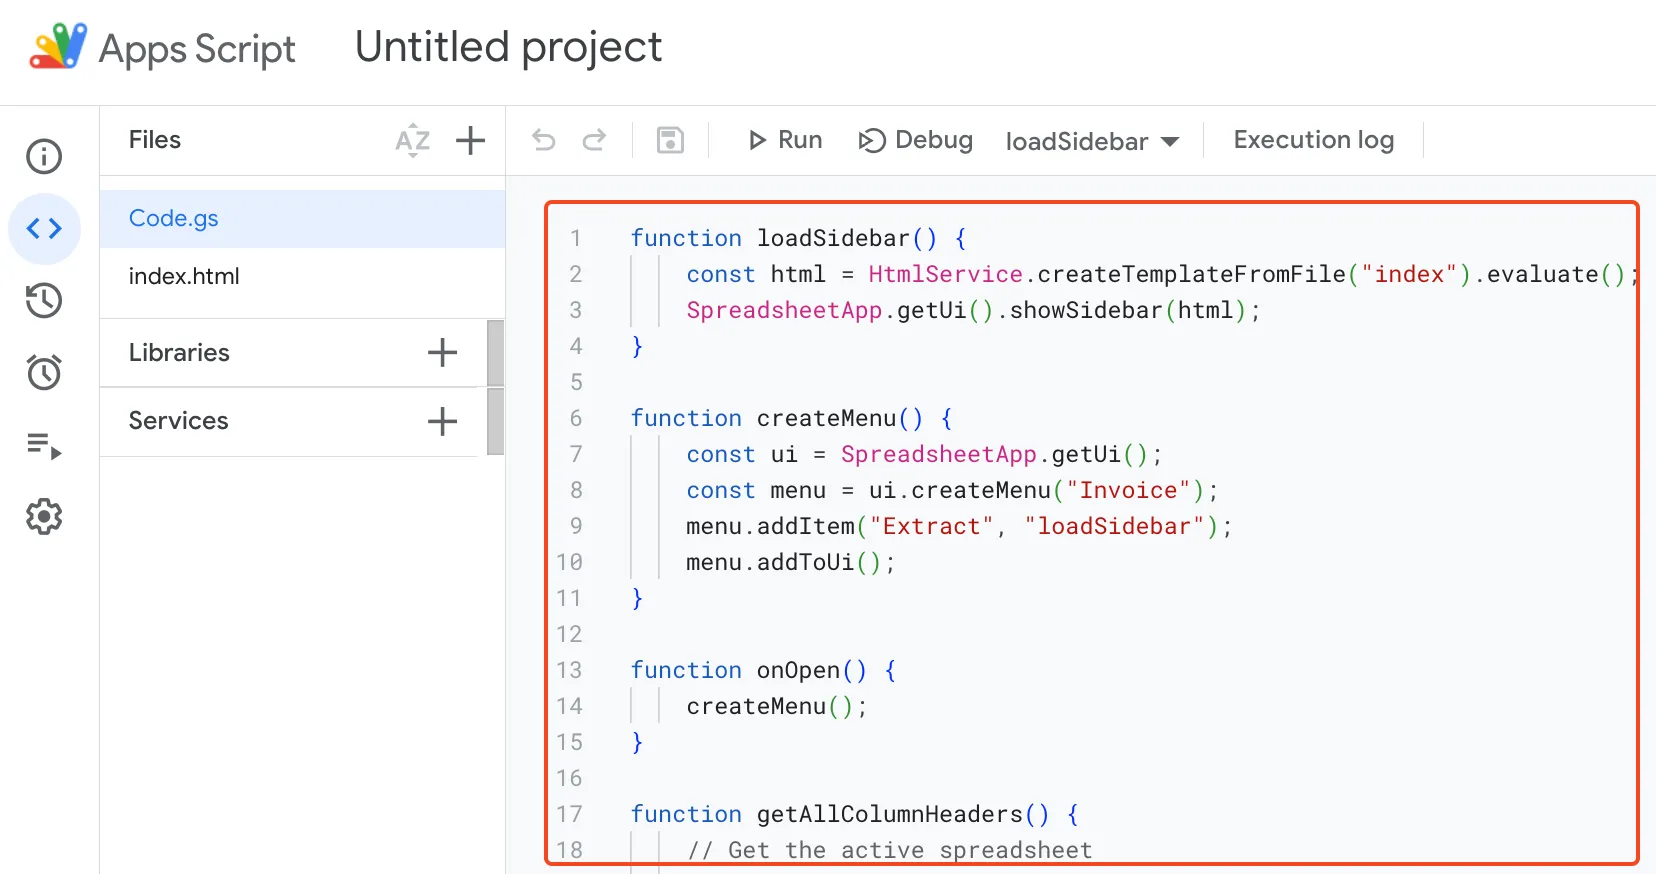Click the Redo arrow icon
This screenshot has width=1656, height=874.
point(594,140)
